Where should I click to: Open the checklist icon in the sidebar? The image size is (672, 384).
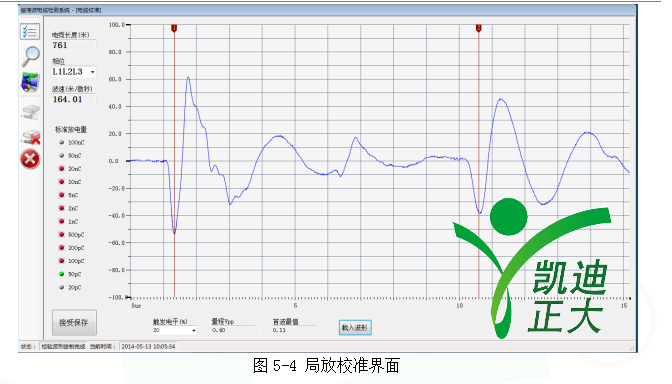click(30, 32)
